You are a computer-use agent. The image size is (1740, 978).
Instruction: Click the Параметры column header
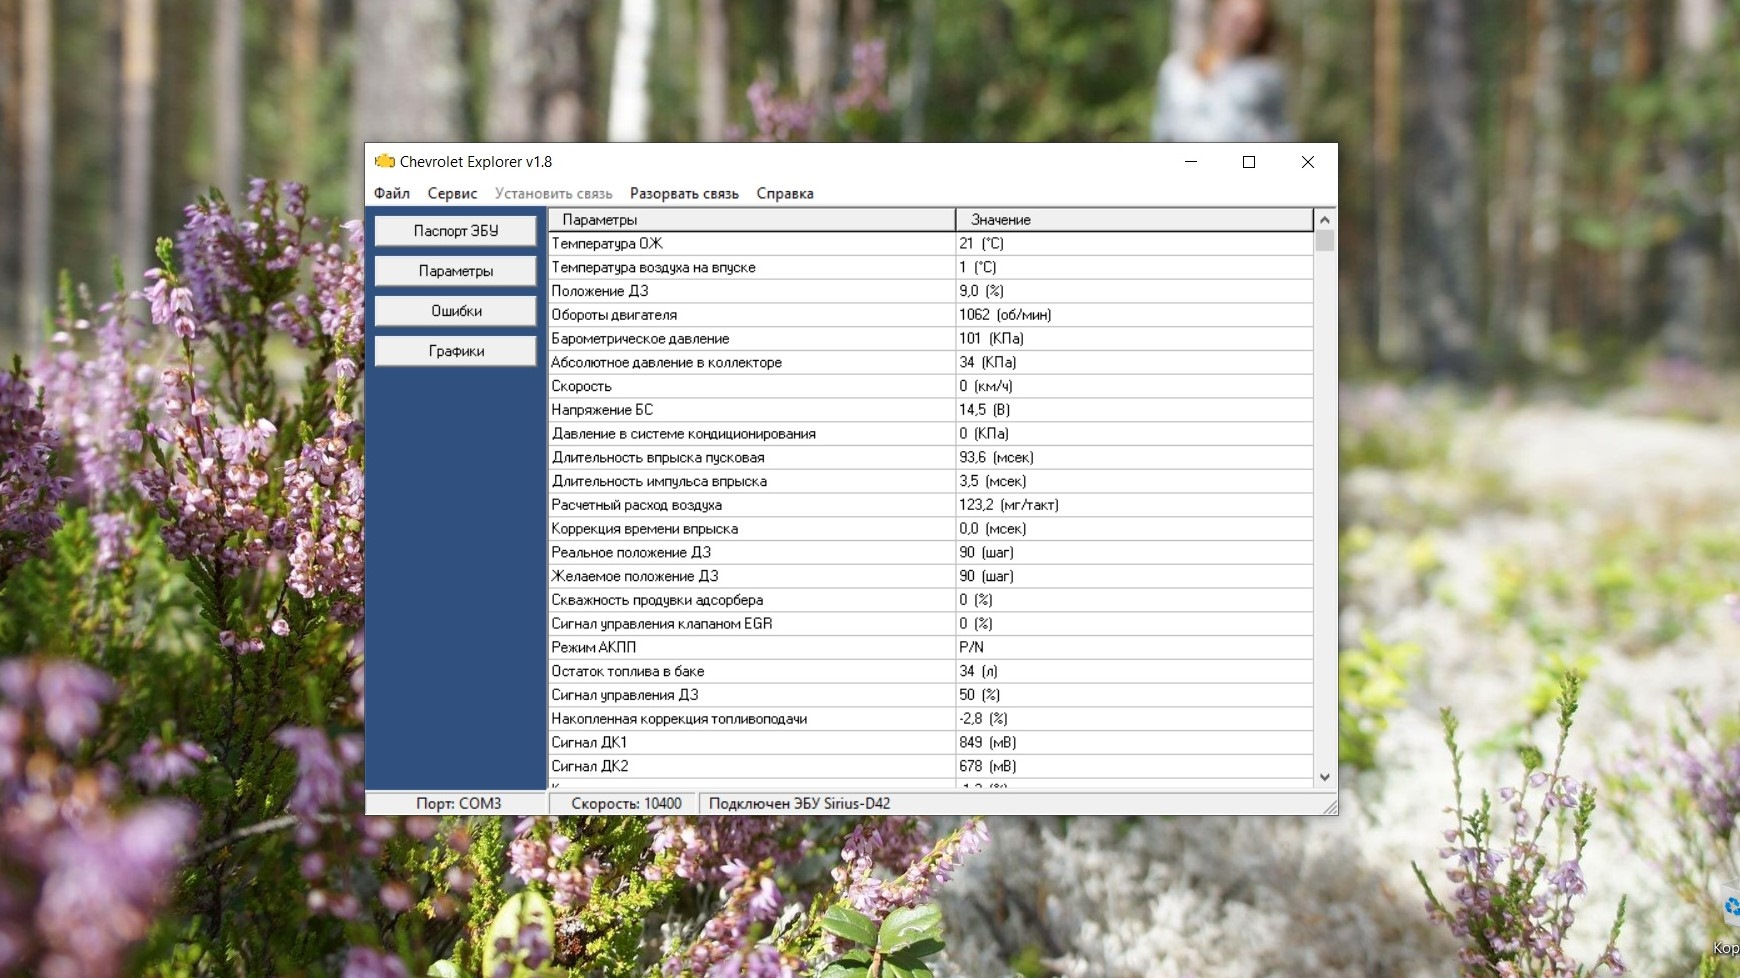click(752, 219)
